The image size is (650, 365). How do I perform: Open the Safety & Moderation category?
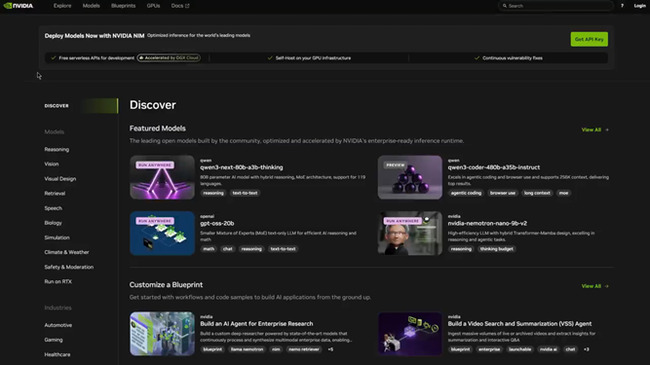click(x=69, y=267)
